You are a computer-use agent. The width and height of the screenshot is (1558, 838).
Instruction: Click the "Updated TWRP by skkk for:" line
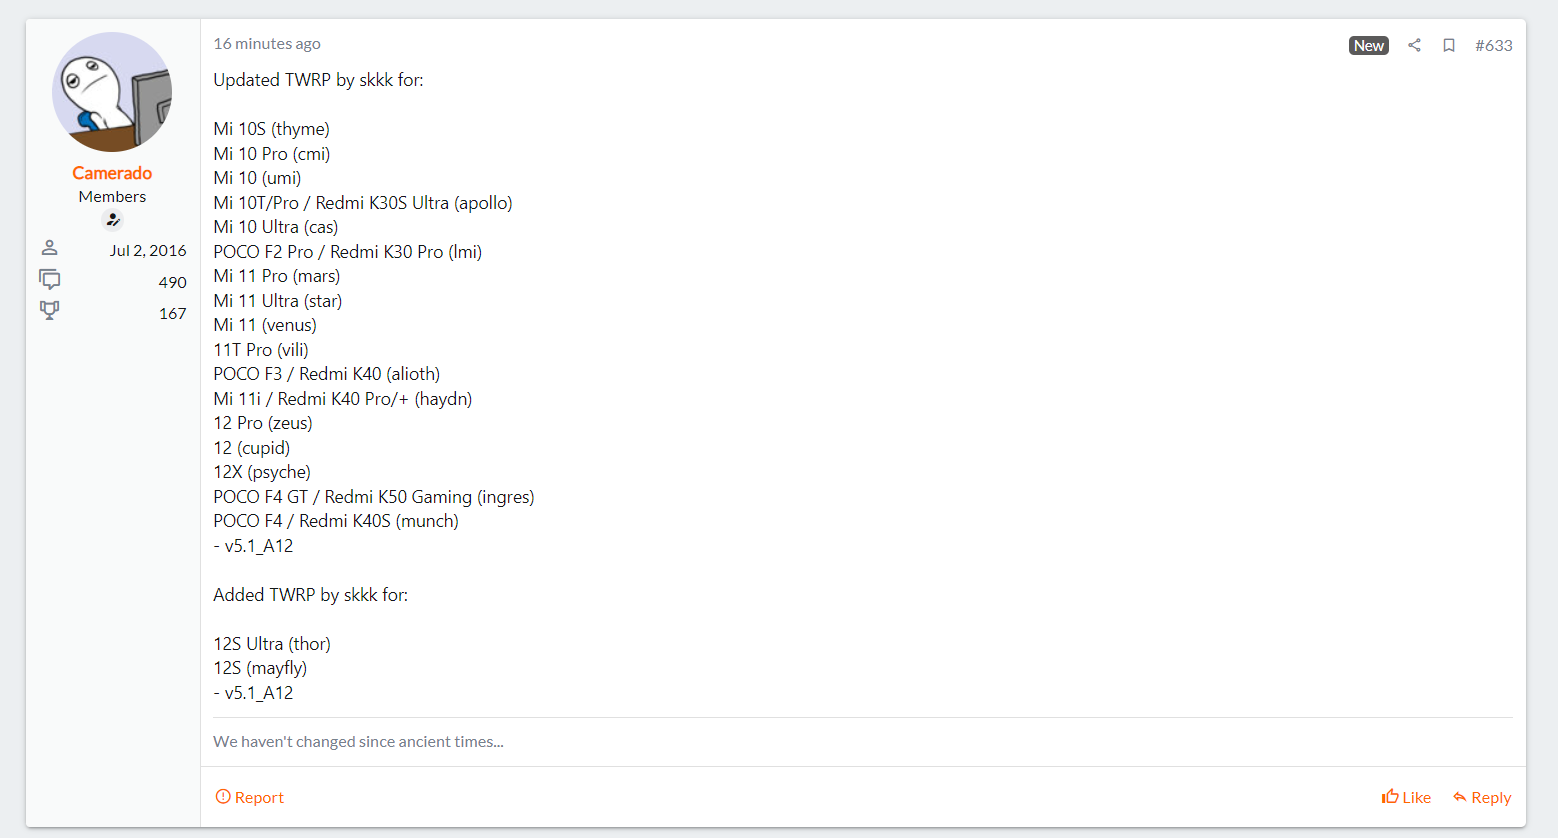(318, 80)
